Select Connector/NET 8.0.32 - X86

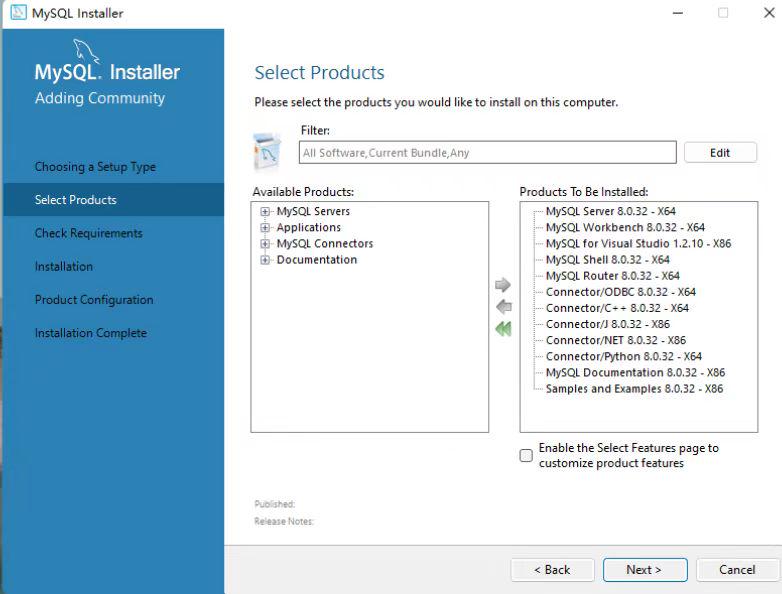coord(615,340)
